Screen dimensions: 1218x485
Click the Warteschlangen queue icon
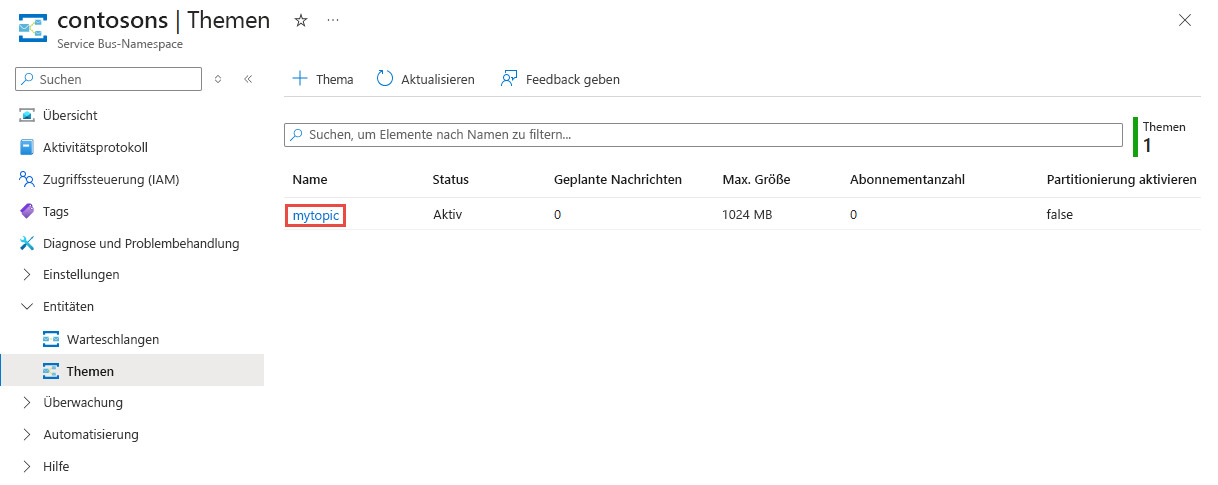51,340
